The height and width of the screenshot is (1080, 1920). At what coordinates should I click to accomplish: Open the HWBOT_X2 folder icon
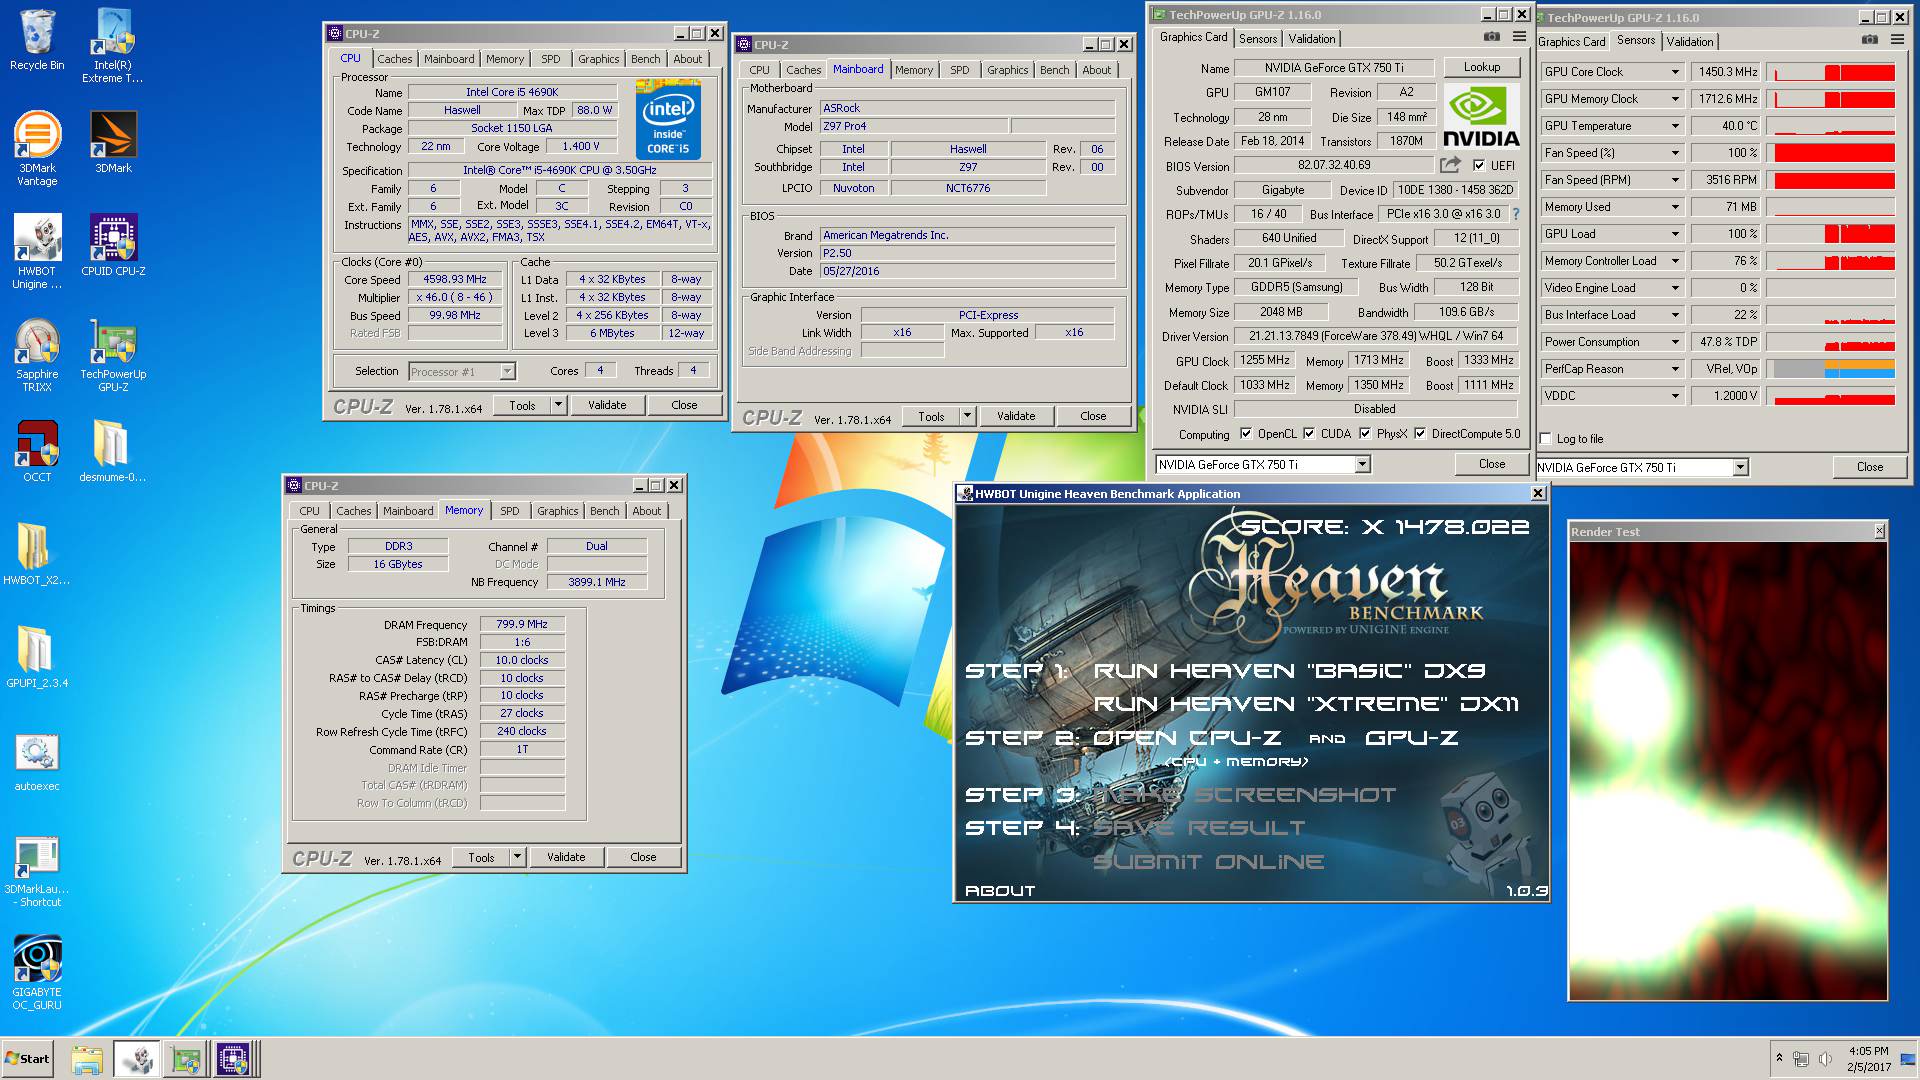(37, 554)
